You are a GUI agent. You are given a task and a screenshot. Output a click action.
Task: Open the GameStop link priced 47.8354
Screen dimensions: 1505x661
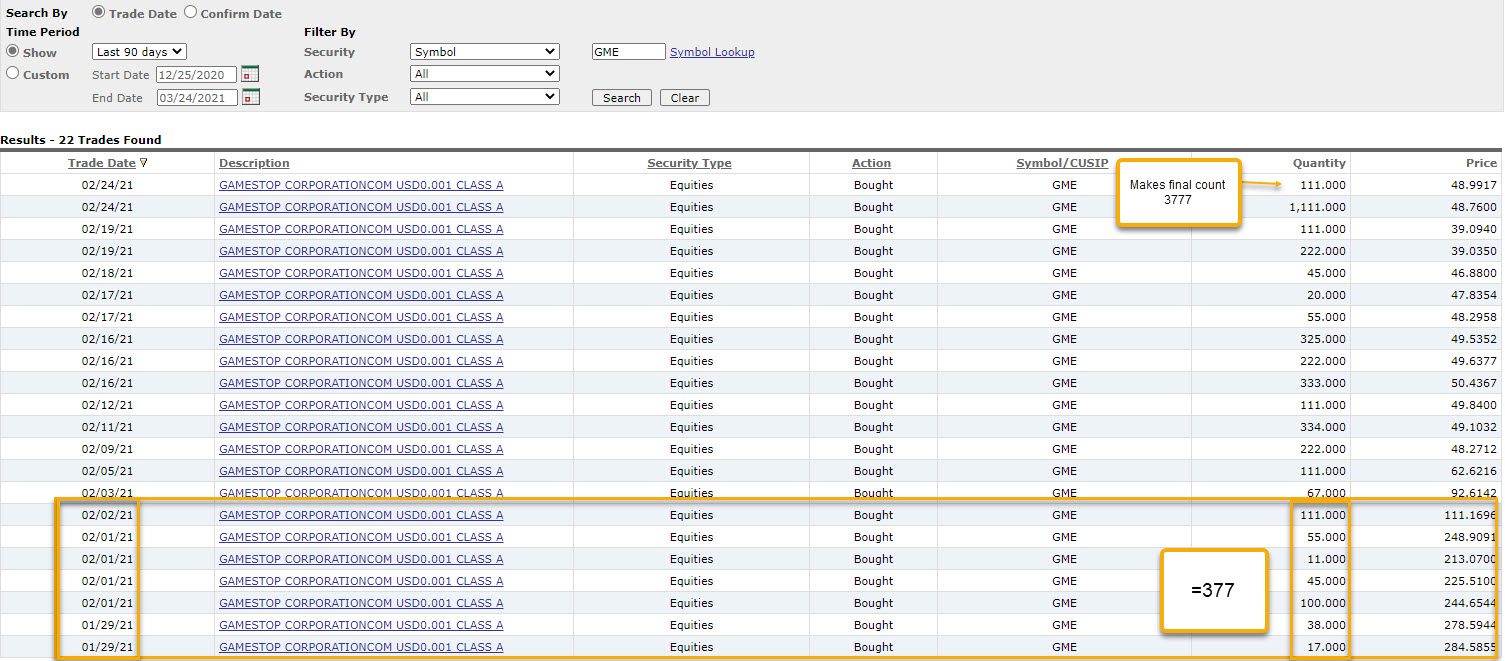pos(361,295)
